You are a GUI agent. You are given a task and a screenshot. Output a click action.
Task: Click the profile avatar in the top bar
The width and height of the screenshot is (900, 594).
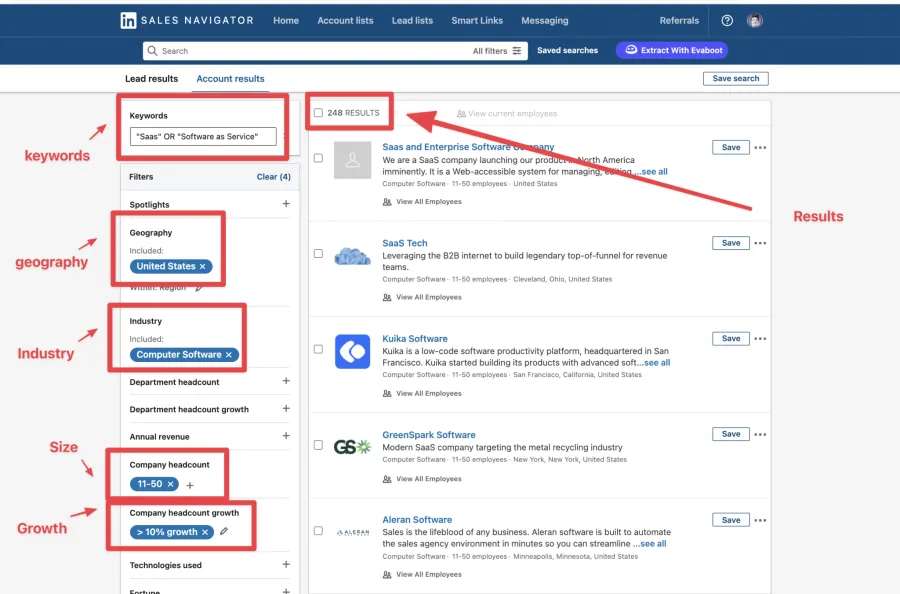756,20
